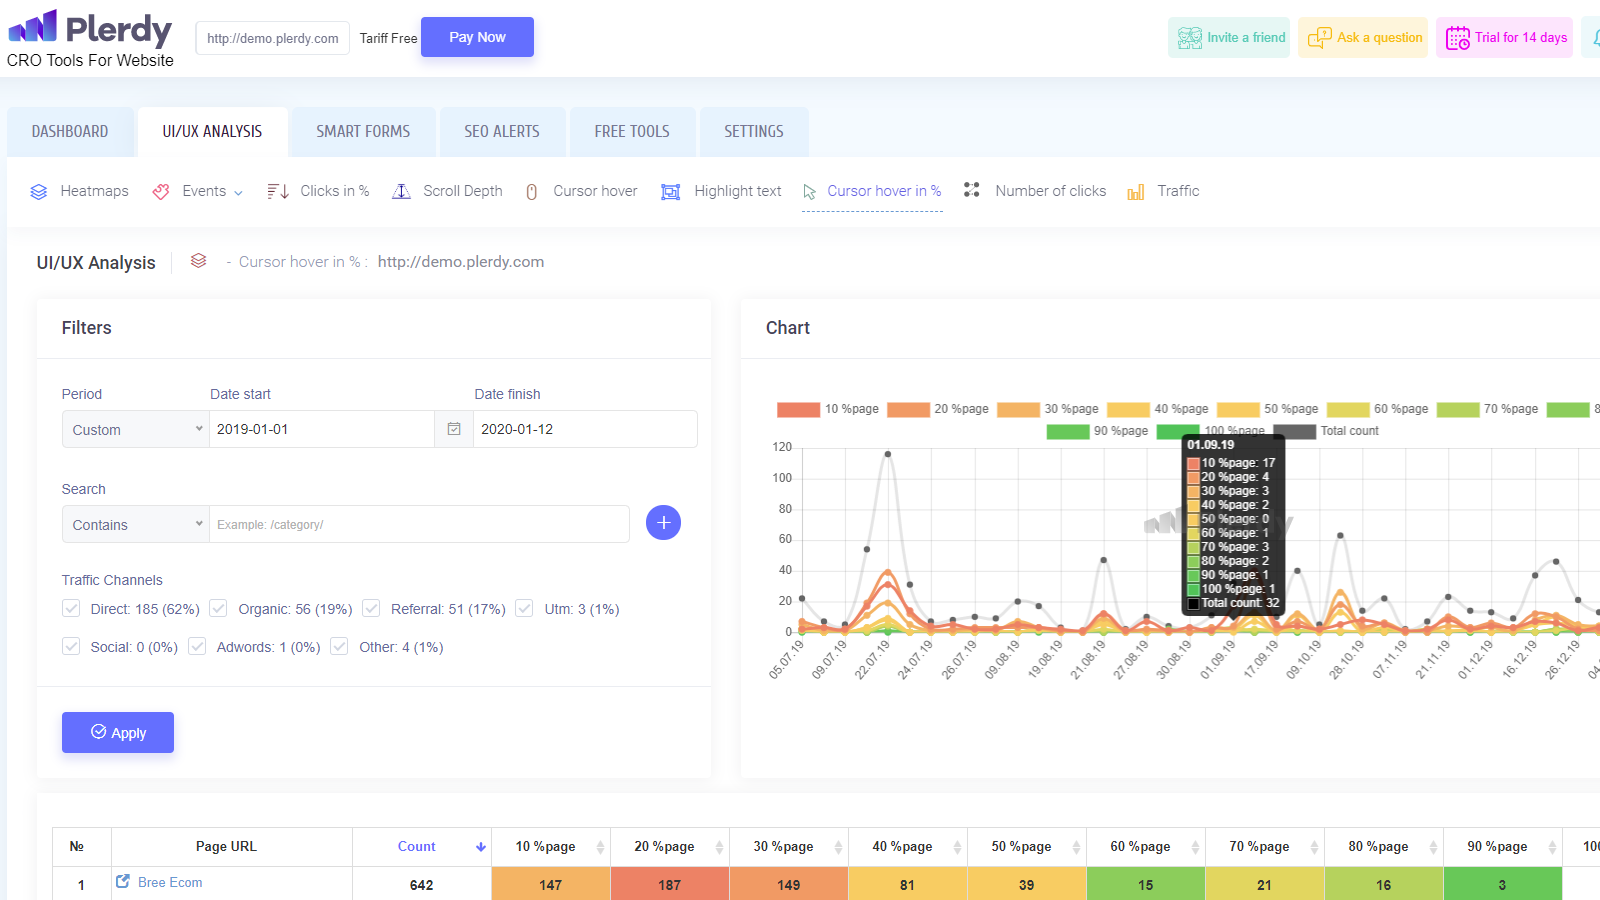1600x900 pixels.
Task: Toggle the Organic traffic channel checkbox
Action: (x=218, y=608)
